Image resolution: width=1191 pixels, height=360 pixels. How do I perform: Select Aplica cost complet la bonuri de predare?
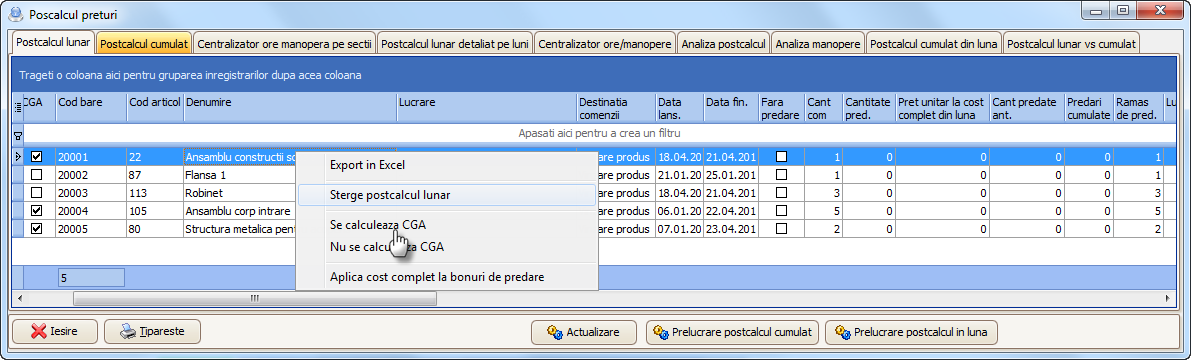click(x=447, y=277)
